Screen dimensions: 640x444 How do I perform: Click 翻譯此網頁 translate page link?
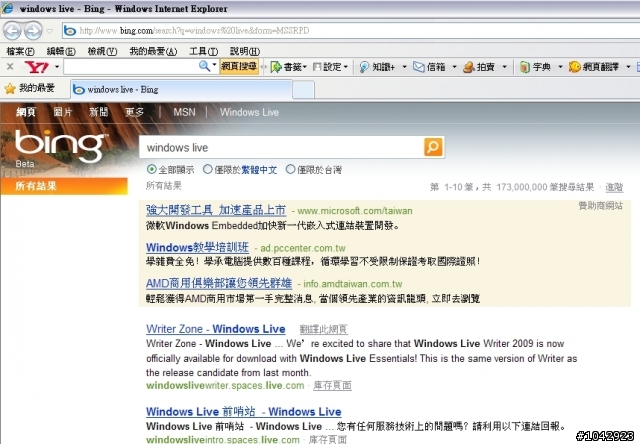pos(324,329)
